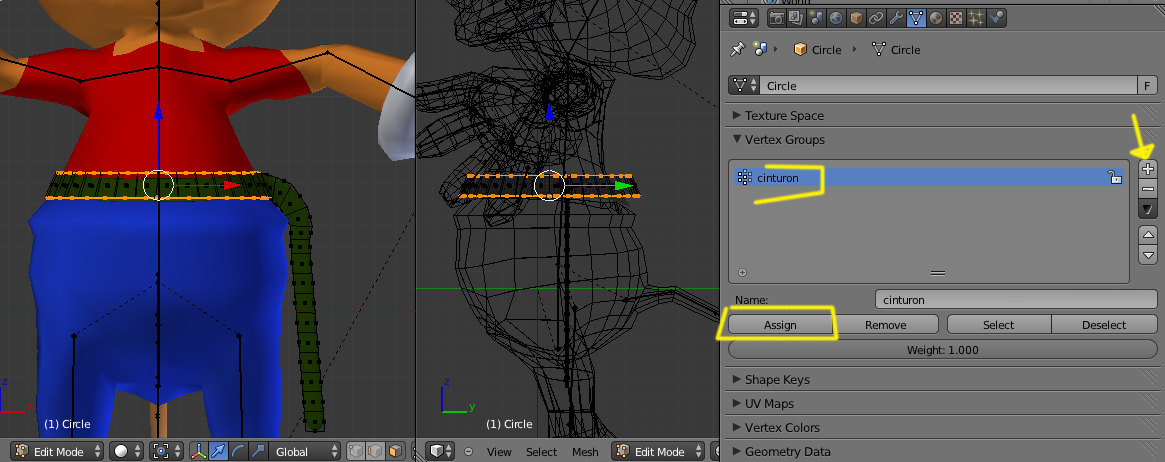Click the Circle mesh name field
1165x462 pixels.
948,85
